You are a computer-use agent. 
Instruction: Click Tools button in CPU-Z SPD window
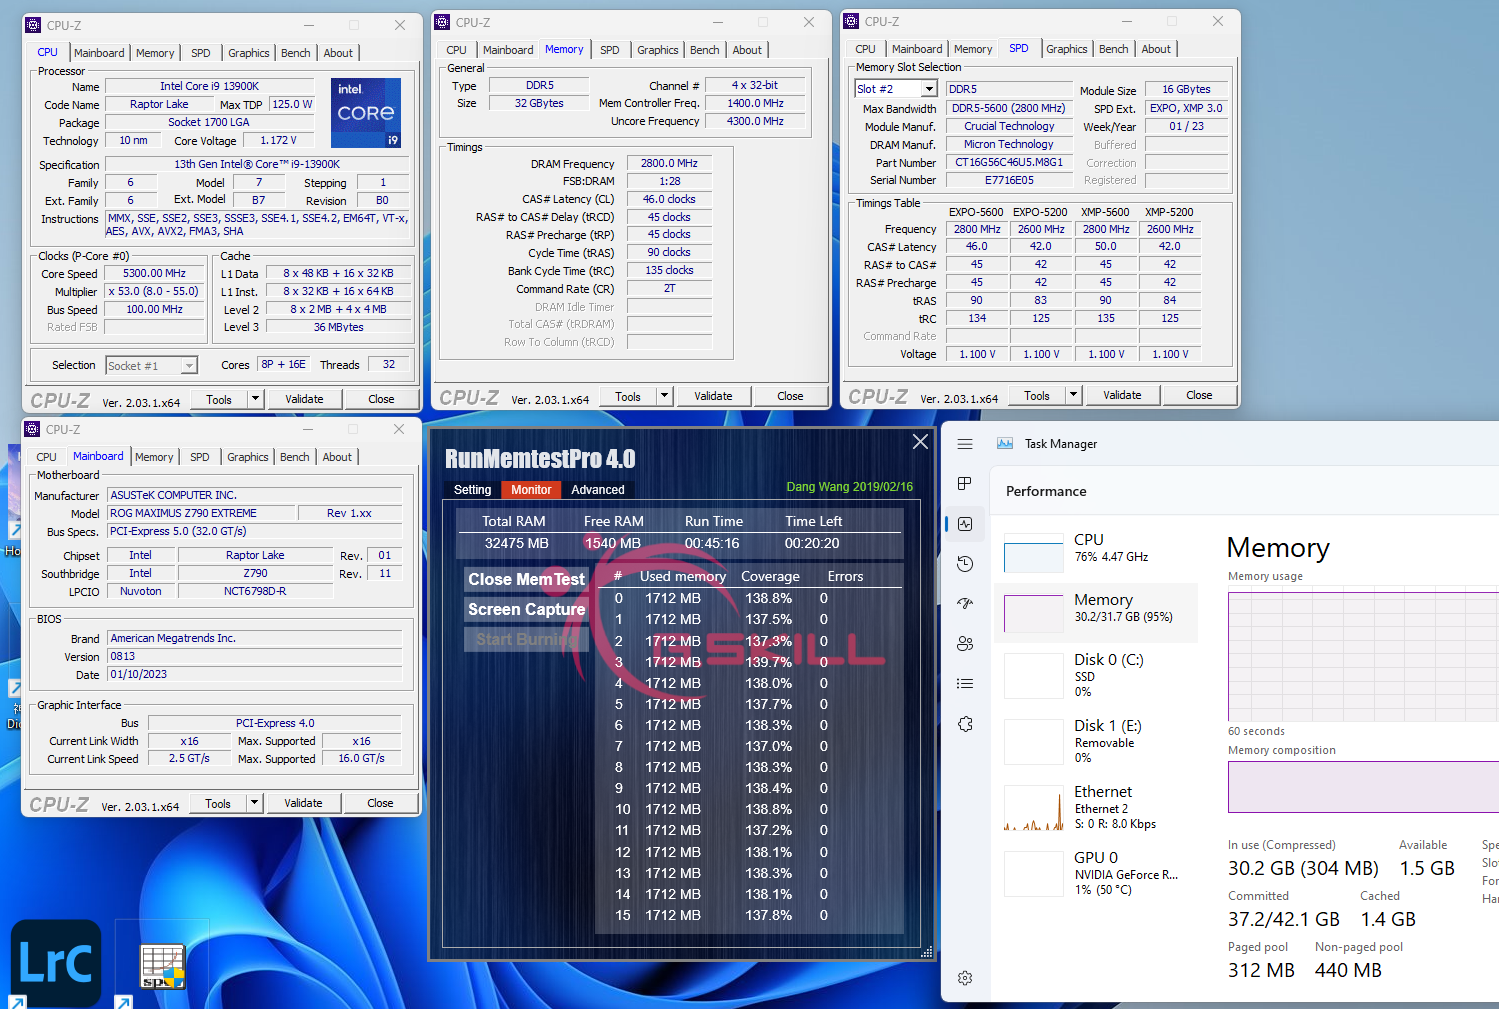[x=1037, y=395]
